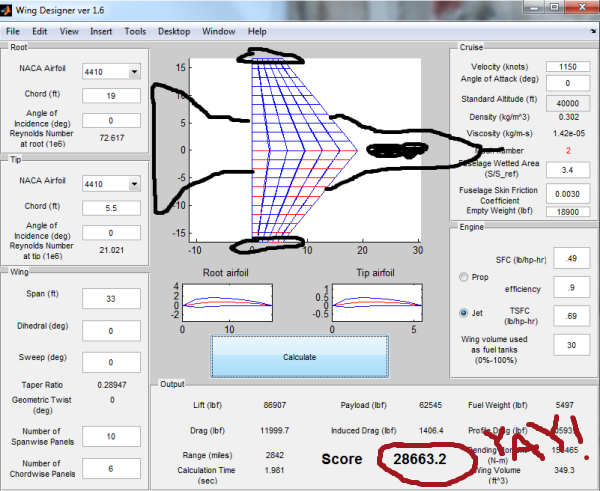The image size is (600, 491).
Task: Open the Help menu
Action: point(257,31)
